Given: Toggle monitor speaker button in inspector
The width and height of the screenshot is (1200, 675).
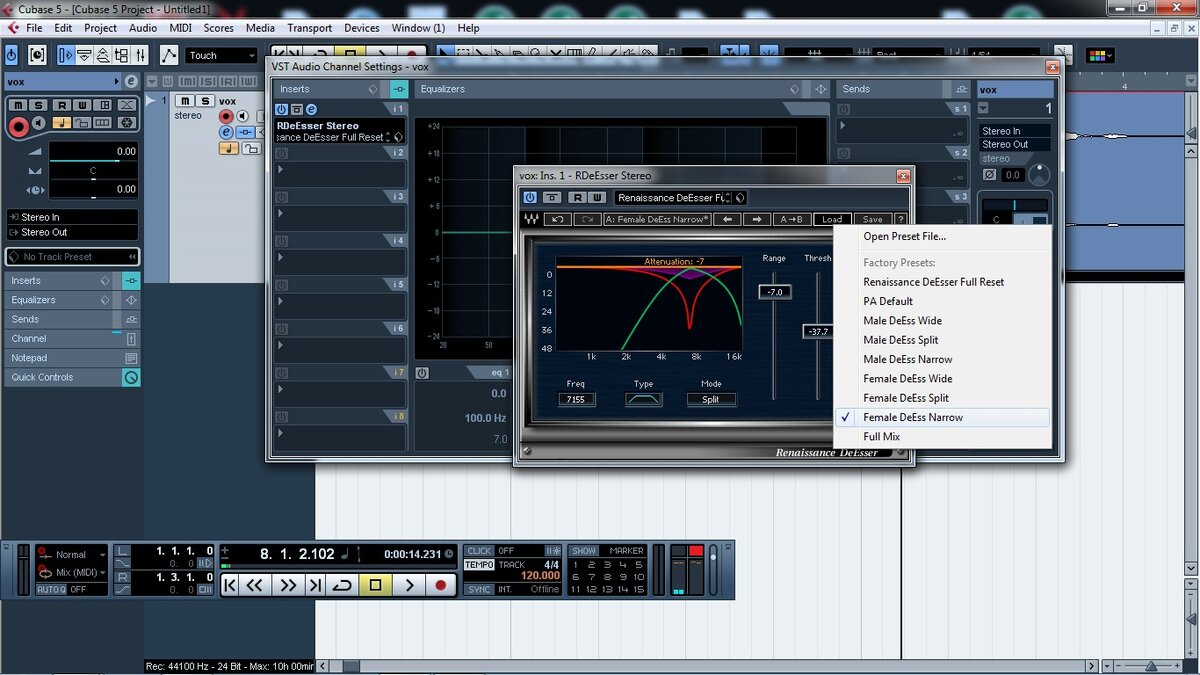Looking at the screenshot, I should coord(38,123).
